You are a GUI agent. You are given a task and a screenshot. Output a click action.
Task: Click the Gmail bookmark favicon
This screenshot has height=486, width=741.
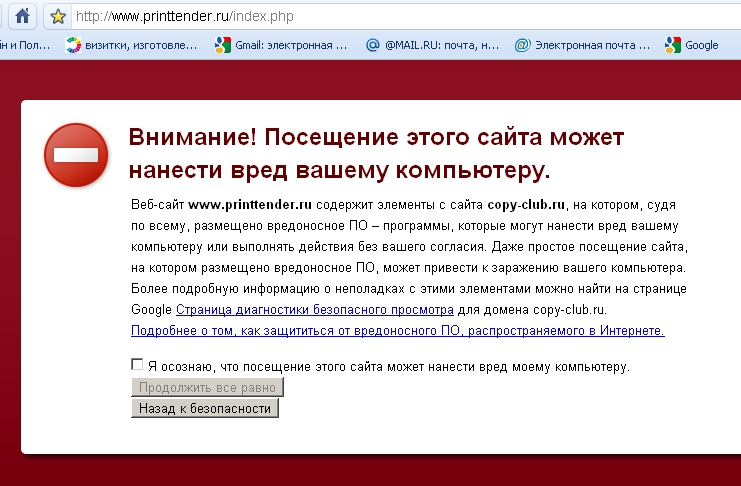pos(222,45)
